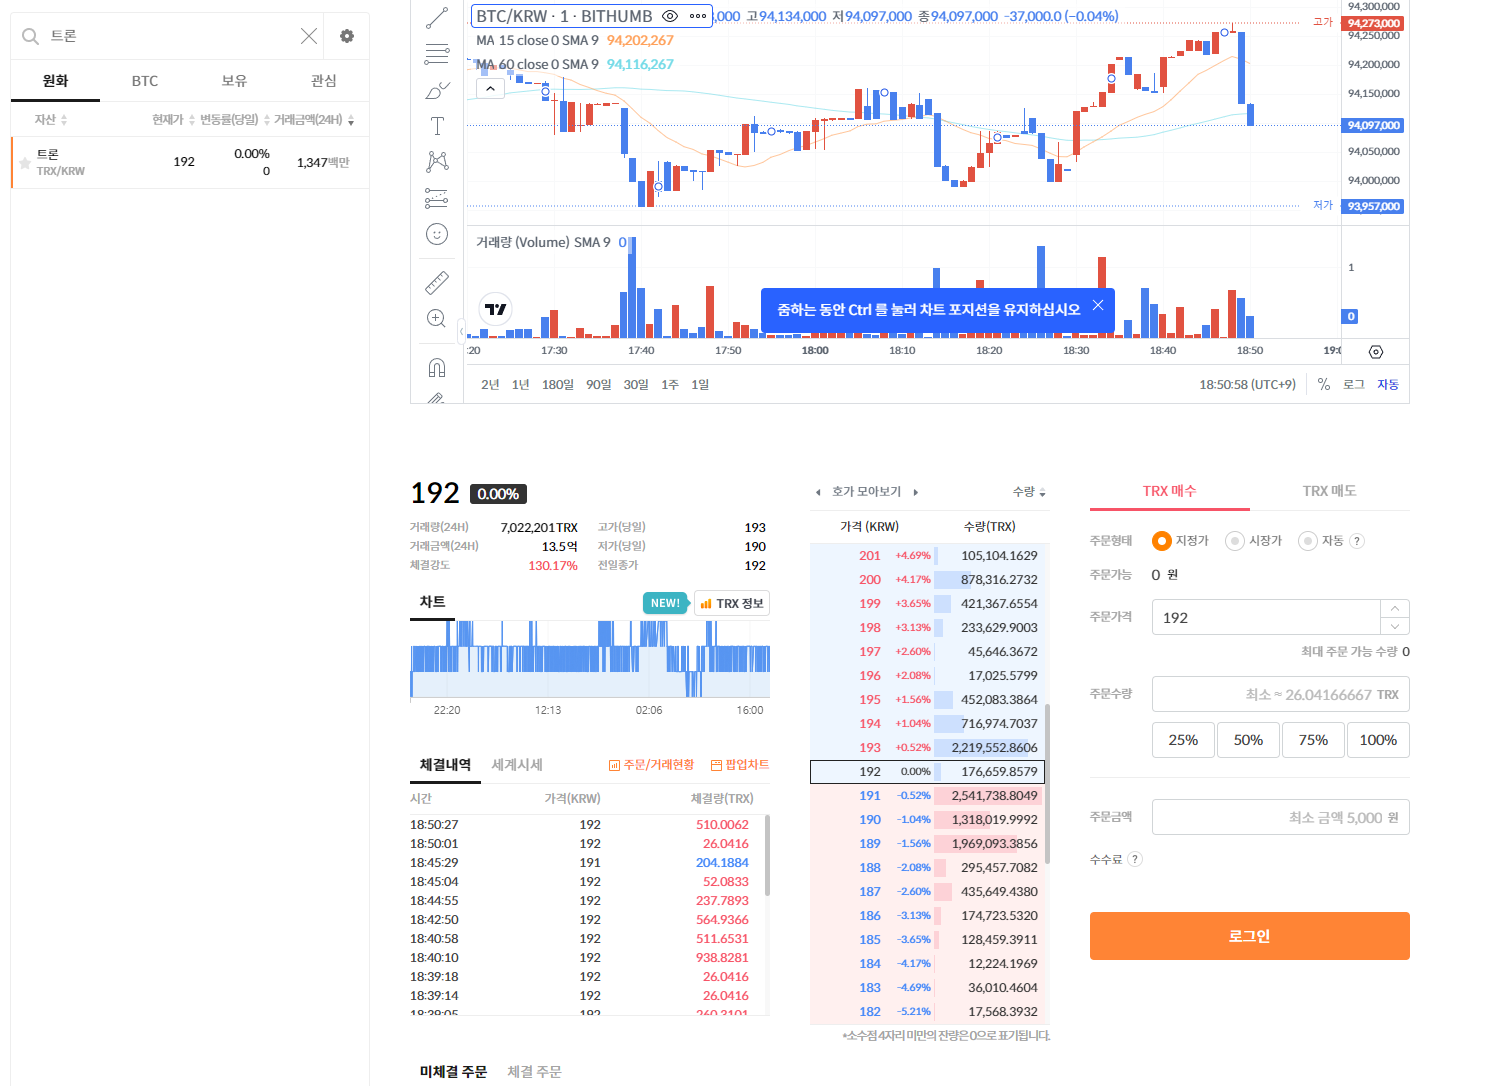Open TRX 정보 chart info button
Viewport: 1490px width, 1086px height.
click(732, 603)
